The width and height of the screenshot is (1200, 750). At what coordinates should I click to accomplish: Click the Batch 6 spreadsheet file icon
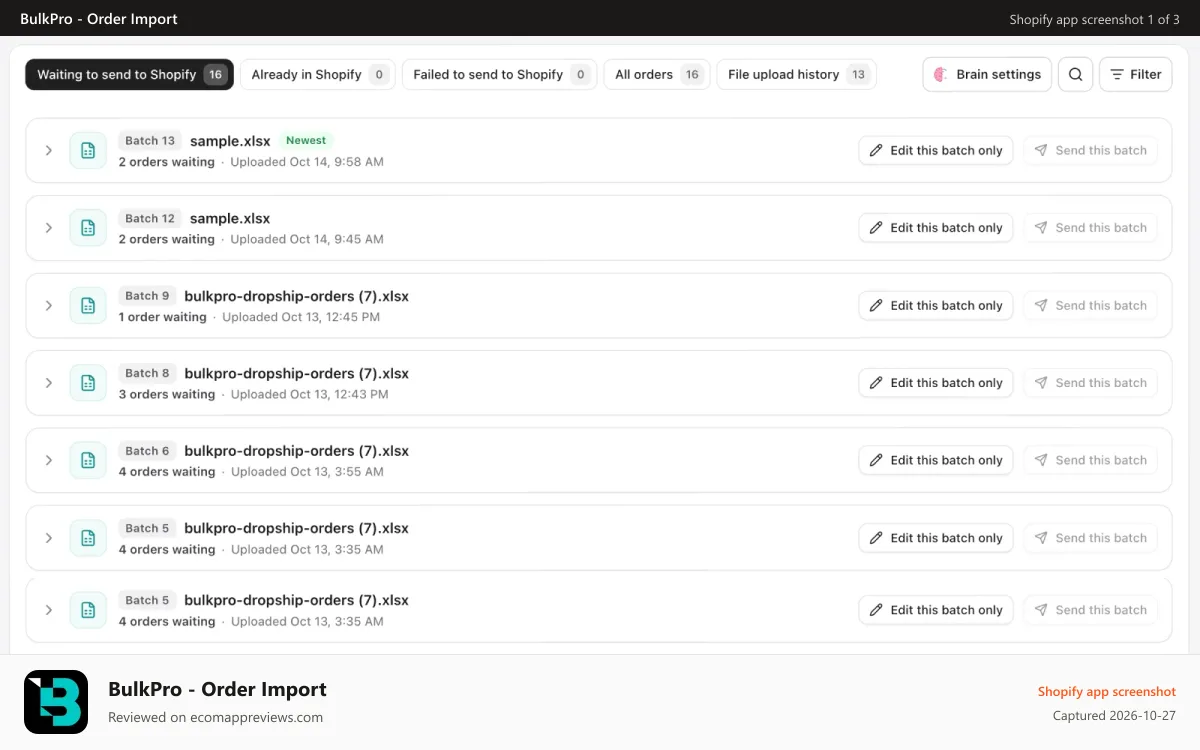click(88, 460)
